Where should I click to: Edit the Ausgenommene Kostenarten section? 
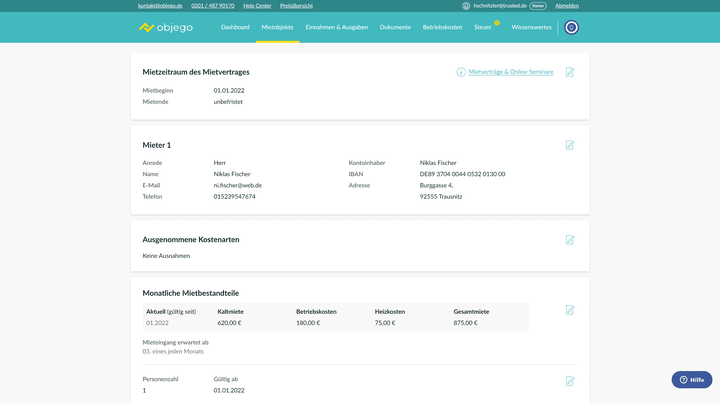tap(570, 240)
